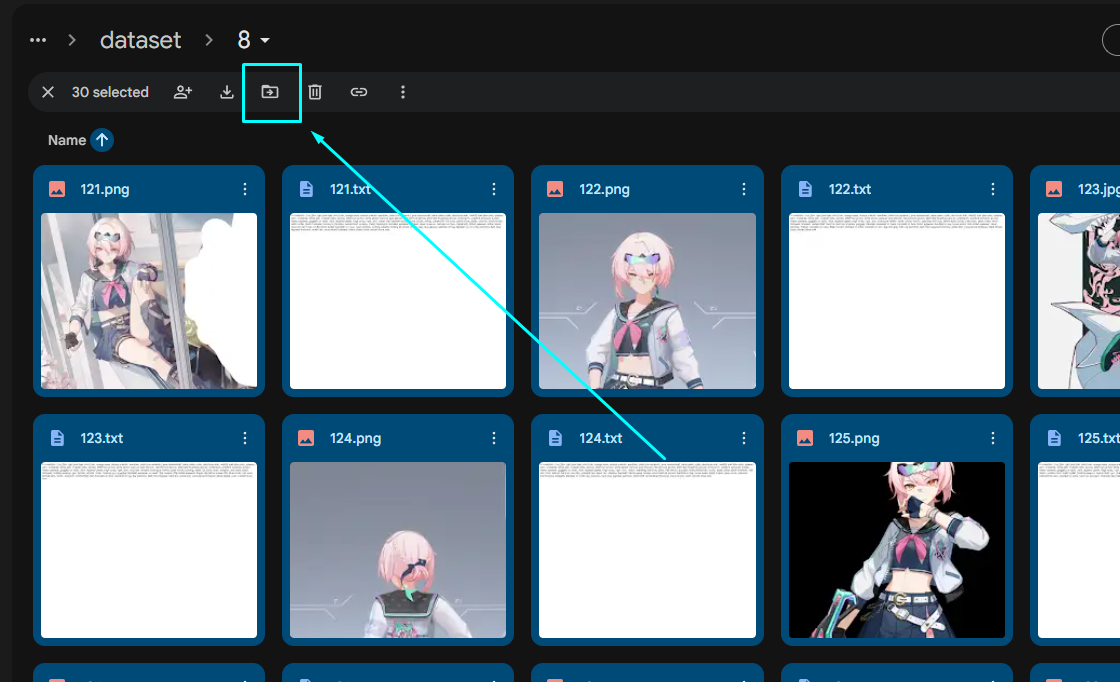Image resolution: width=1120 pixels, height=682 pixels.
Task: Toggle the Name sort to descending order
Action: click(104, 140)
